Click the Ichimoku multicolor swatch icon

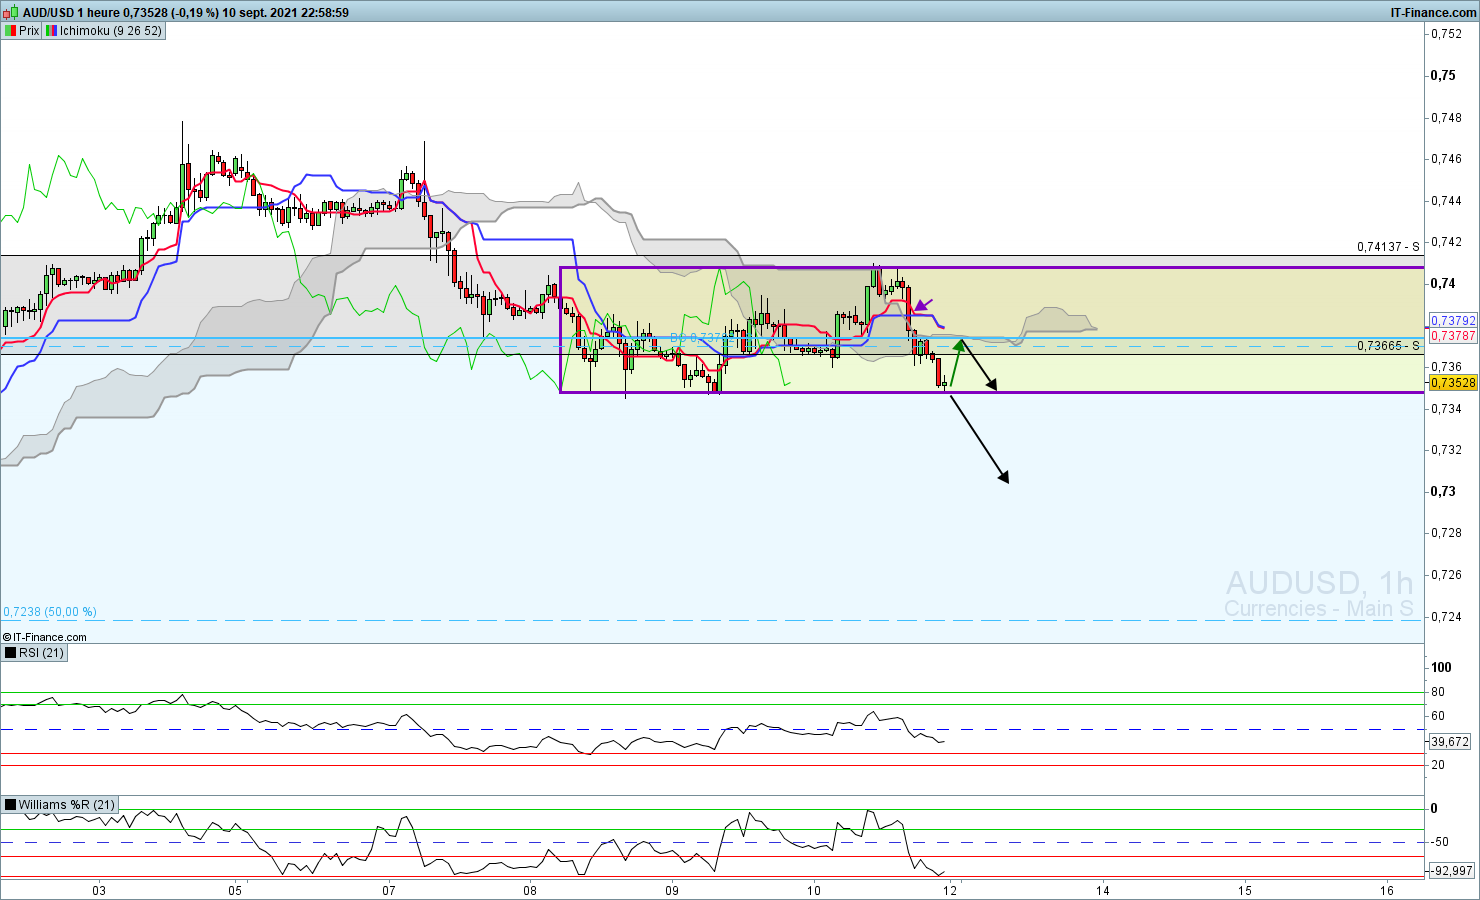click(51, 31)
